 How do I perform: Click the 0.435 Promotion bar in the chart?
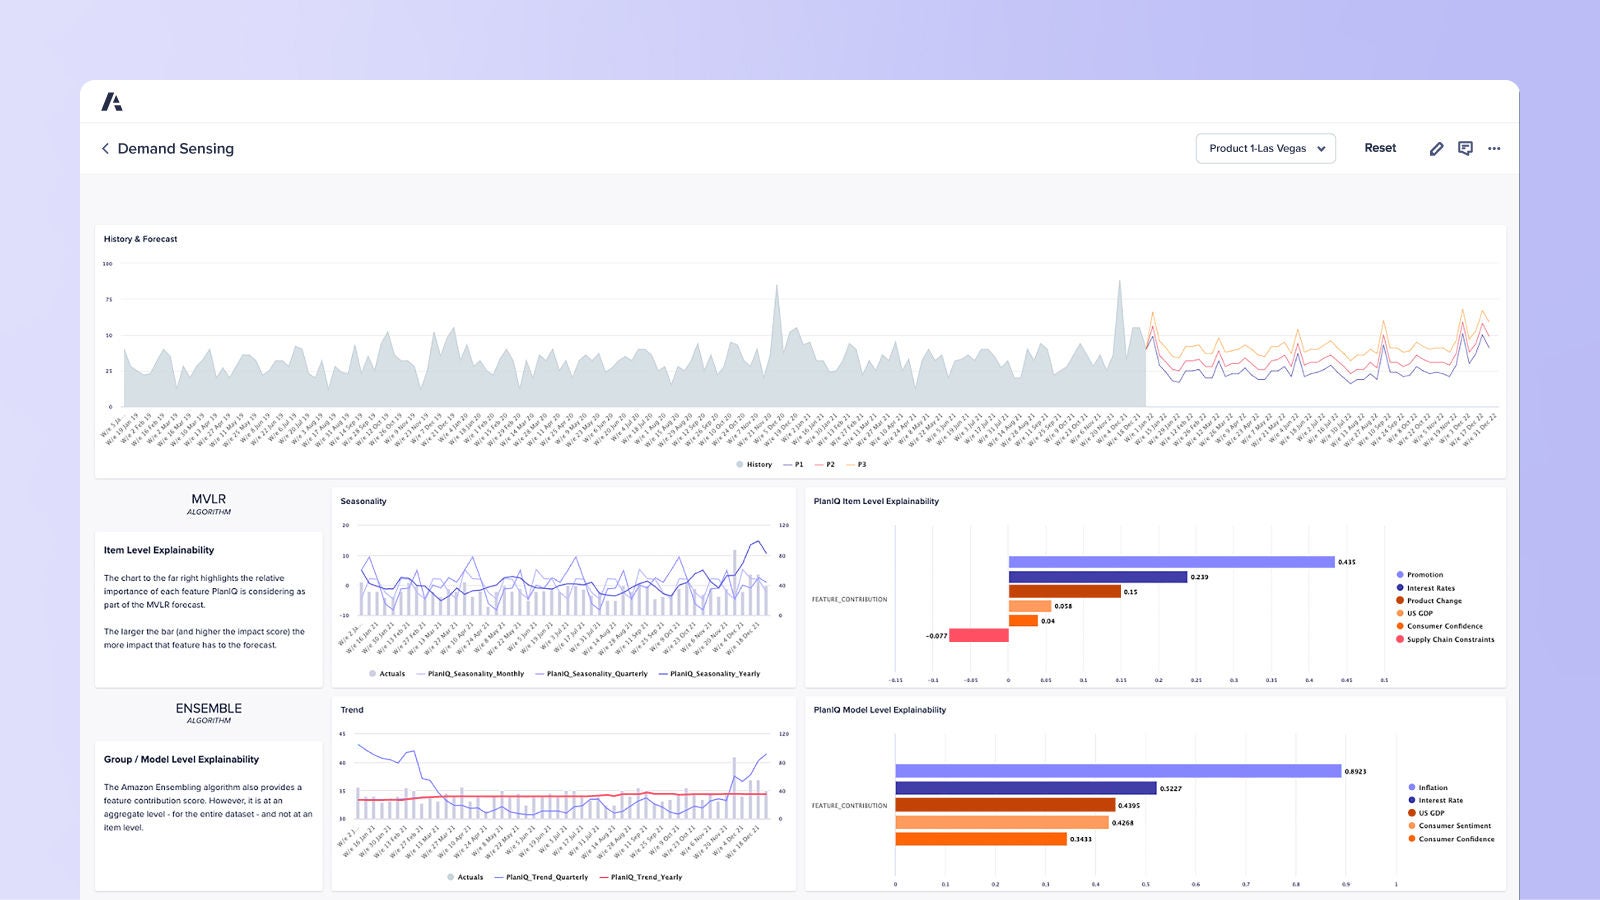point(1170,560)
